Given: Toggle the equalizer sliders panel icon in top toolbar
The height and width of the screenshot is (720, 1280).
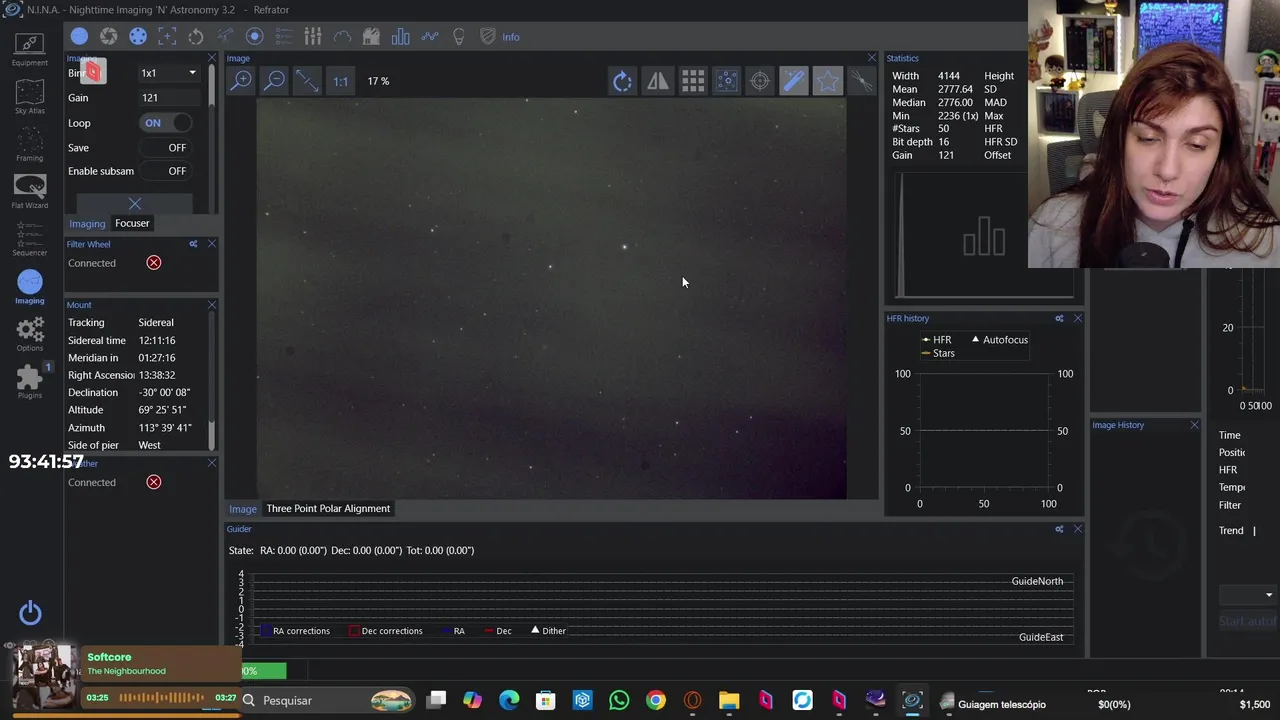Looking at the screenshot, I should click(x=313, y=37).
